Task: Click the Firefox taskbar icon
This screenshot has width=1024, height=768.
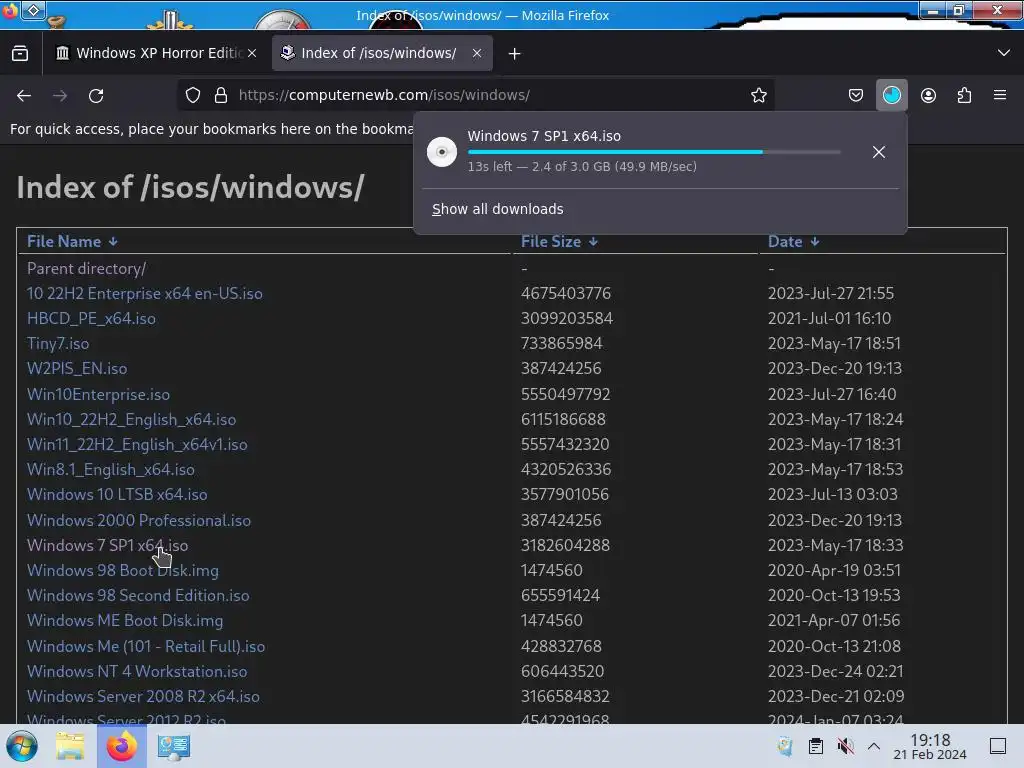Action: tap(121, 746)
